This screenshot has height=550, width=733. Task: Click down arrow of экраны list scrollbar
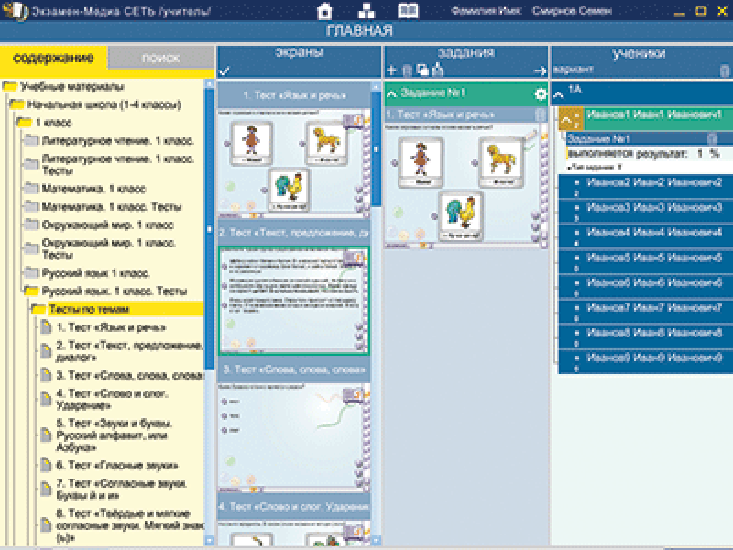coord(376,541)
